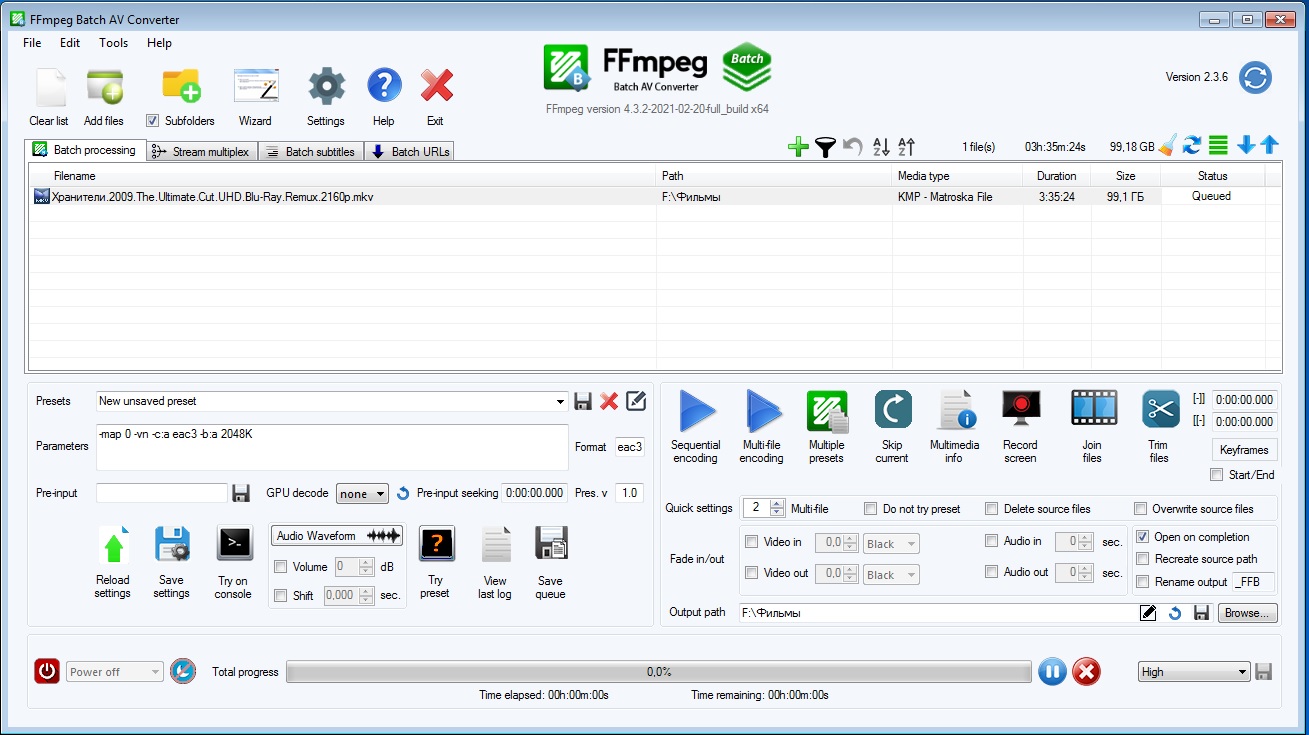Enable Delete source files option
Viewport: 1309px width, 735px height.
pyautogui.click(x=992, y=509)
